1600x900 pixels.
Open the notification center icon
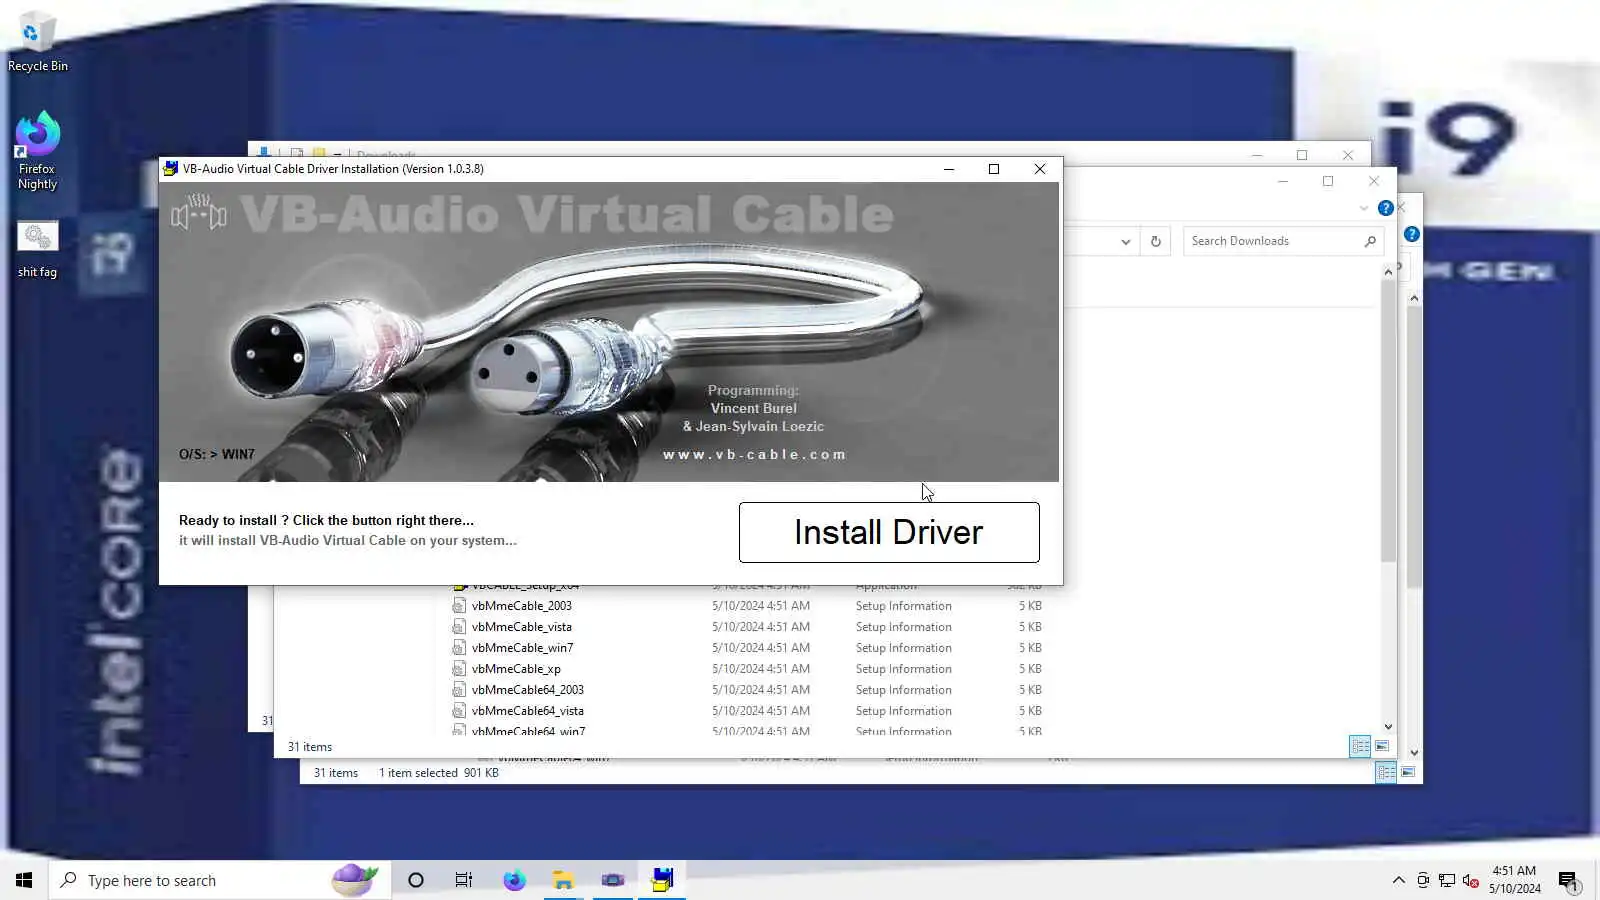coord(1568,880)
